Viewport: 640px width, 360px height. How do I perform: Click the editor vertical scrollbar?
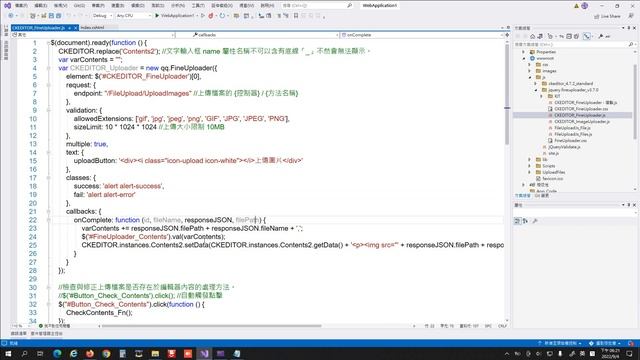[507, 94]
